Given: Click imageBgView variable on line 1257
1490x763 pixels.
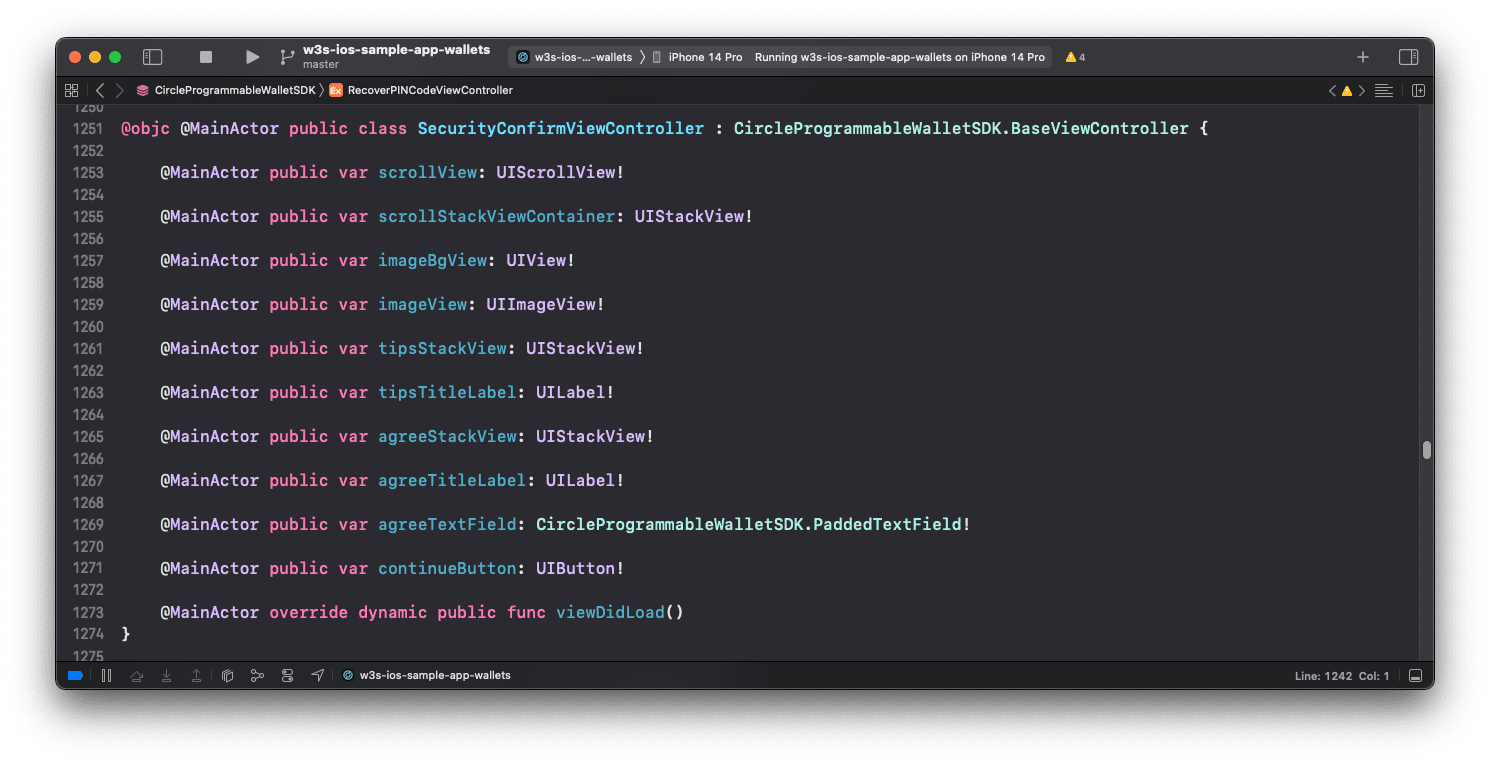Looking at the screenshot, I should pos(432,261).
